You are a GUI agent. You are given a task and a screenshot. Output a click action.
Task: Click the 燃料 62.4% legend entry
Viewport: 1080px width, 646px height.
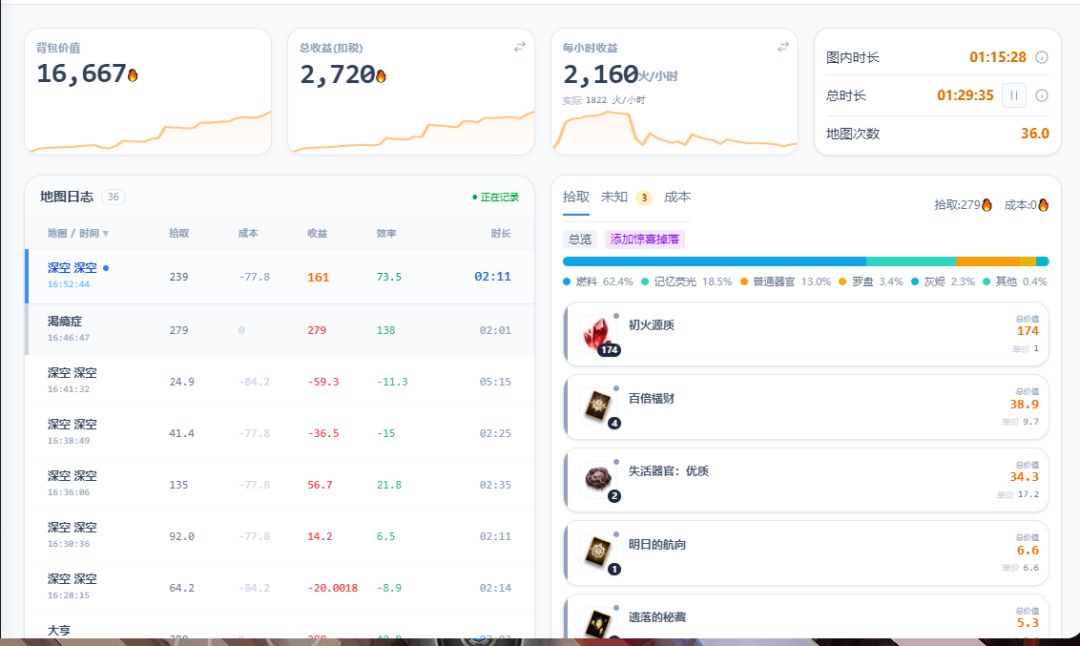[x=598, y=282]
